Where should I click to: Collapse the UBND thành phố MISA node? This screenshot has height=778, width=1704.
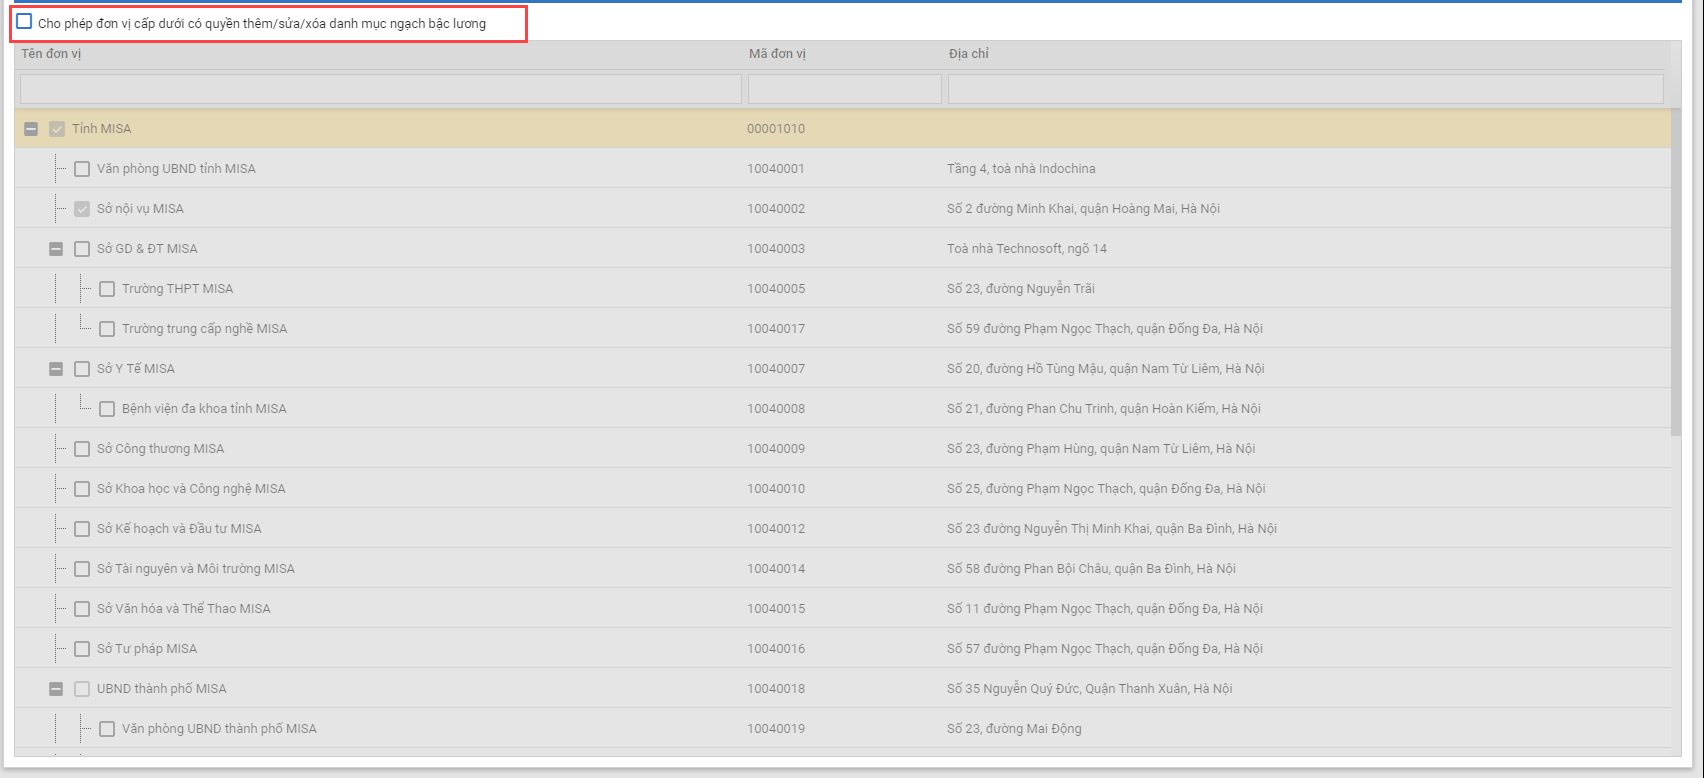click(x=56, y=689)
